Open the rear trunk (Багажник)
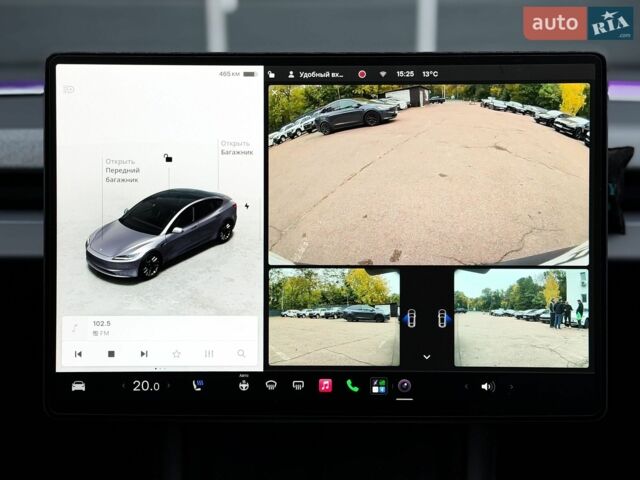The height and width of the screenshot is (480, 640). click(237, 148)
